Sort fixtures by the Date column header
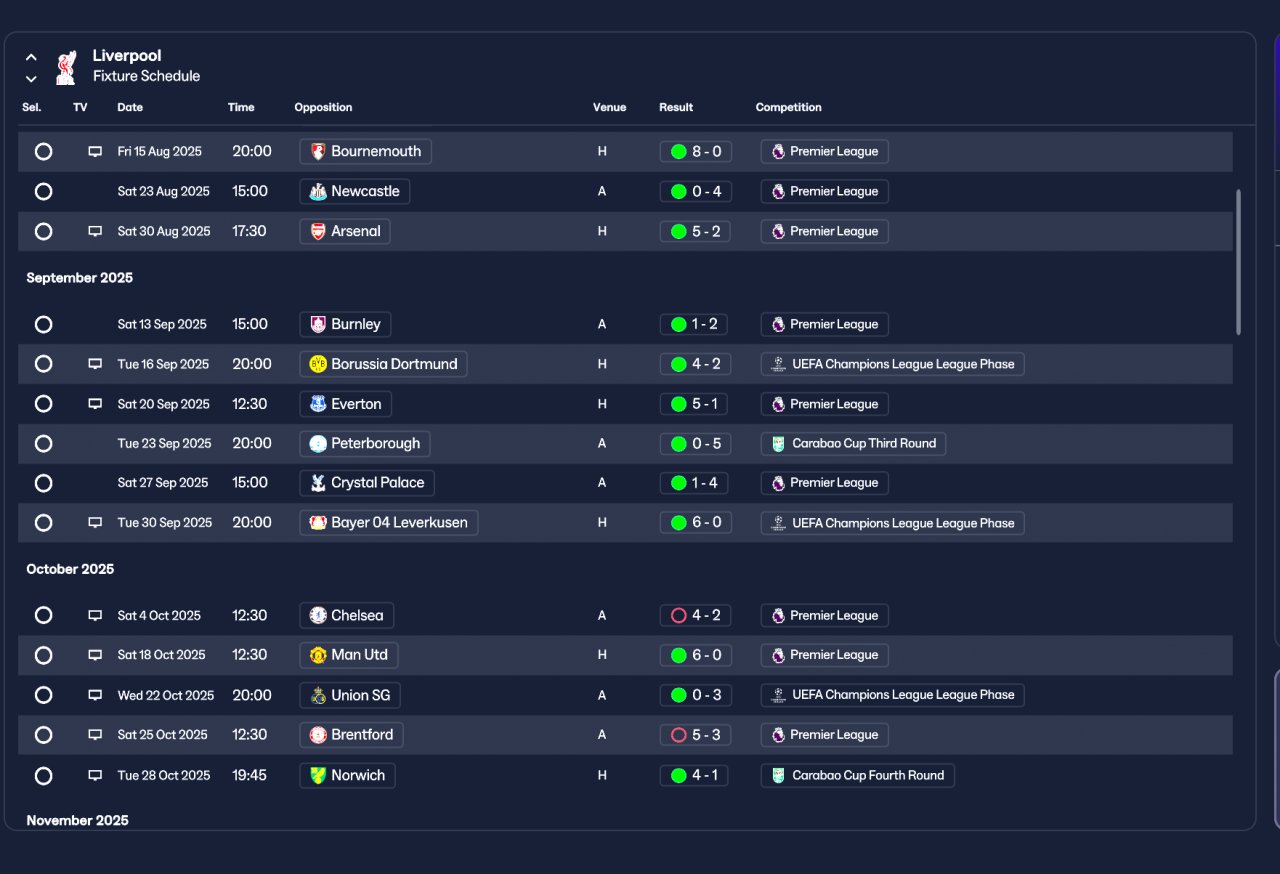1280x874 pixels. (x=130, y=107)
